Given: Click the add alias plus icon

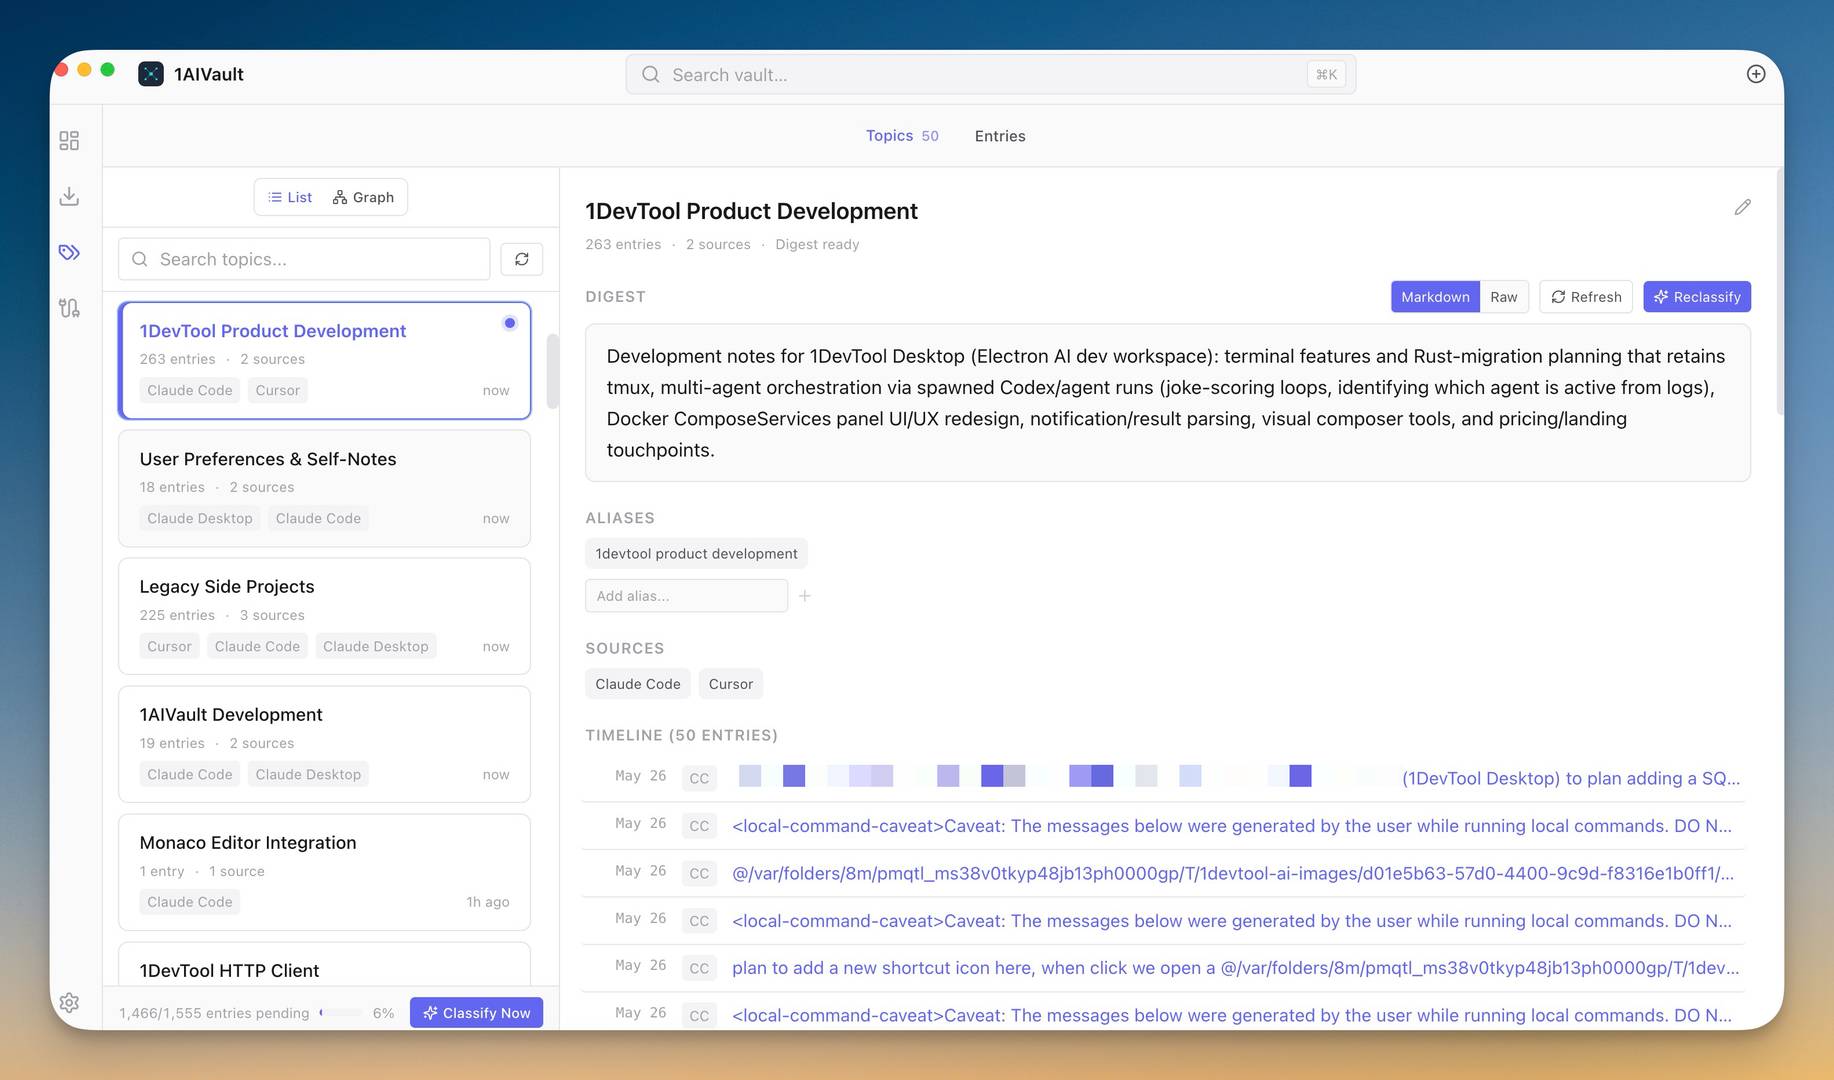Looking at the screenshot, I should tap(805, 596).
